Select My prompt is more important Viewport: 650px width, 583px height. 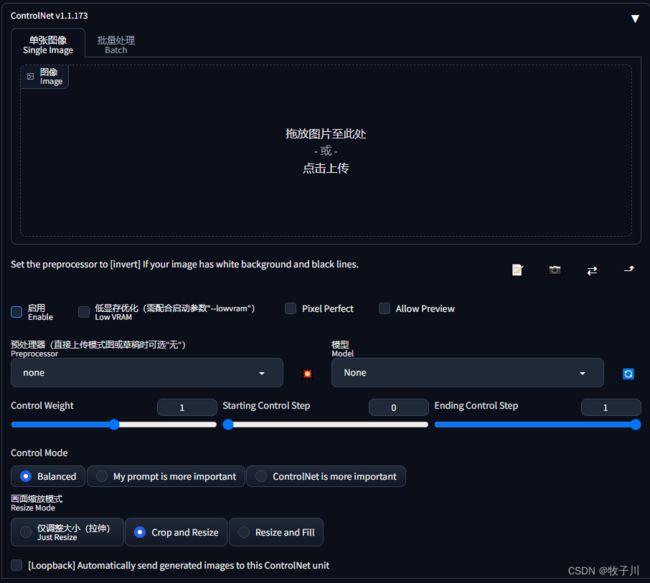click(166, 476)
